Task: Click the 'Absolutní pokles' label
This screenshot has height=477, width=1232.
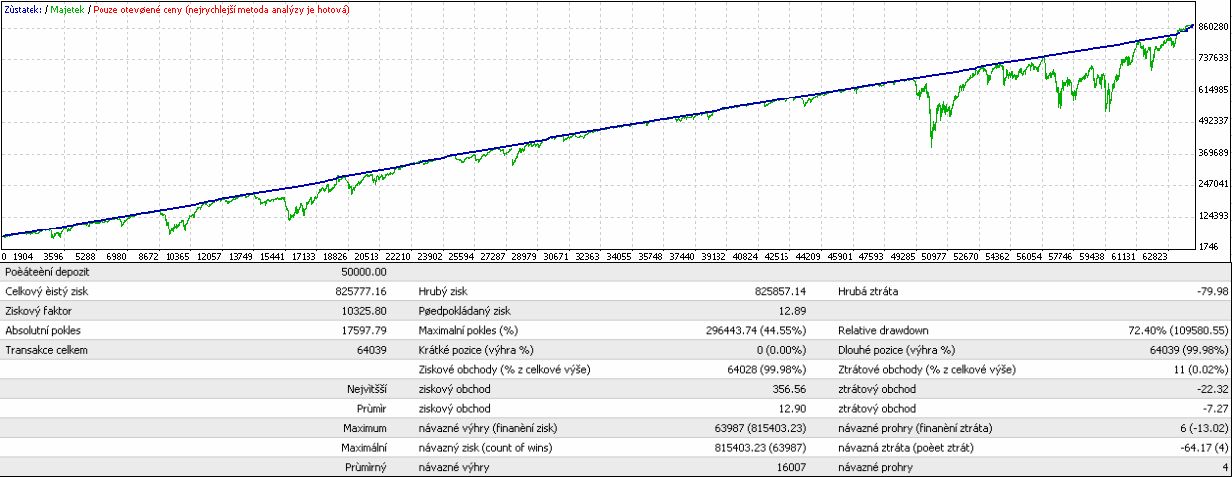Action: [x=42, y=329]
